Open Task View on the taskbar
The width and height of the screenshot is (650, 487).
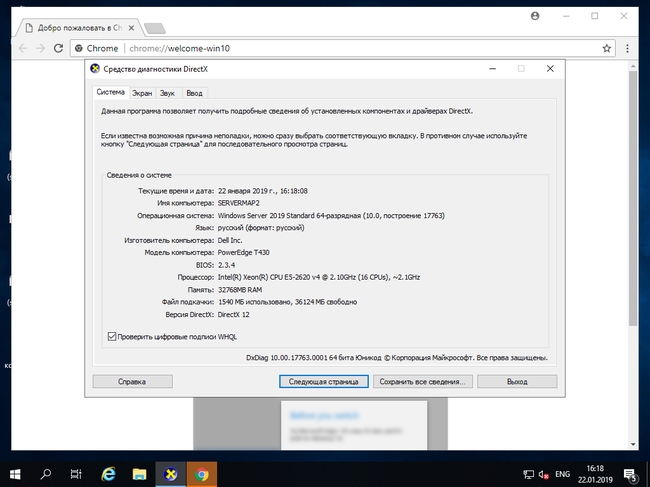pos(76,474)
